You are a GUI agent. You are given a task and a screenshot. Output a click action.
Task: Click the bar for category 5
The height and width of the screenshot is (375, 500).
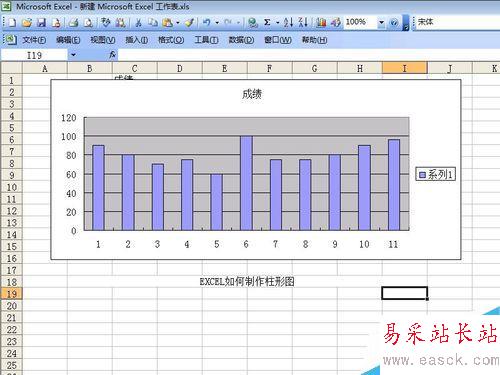(x=217, y=202)
